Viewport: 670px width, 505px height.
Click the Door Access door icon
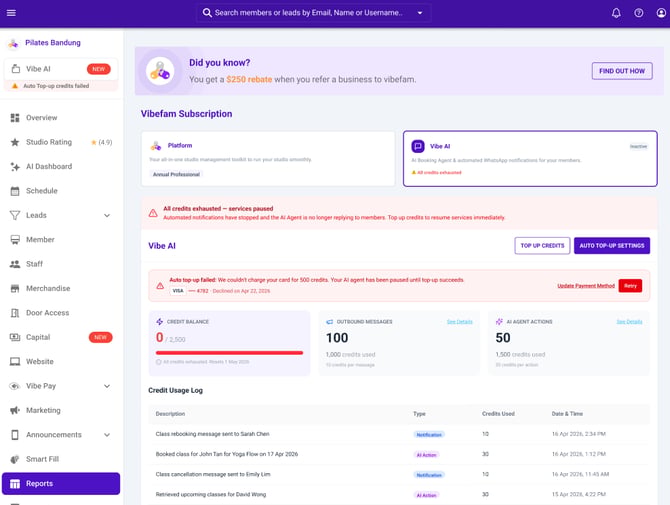(15, 313)
